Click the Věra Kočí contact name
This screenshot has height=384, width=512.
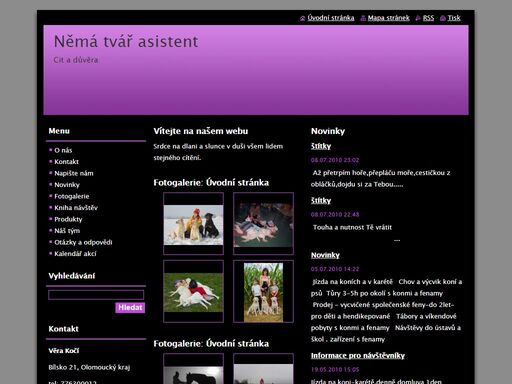64,351
